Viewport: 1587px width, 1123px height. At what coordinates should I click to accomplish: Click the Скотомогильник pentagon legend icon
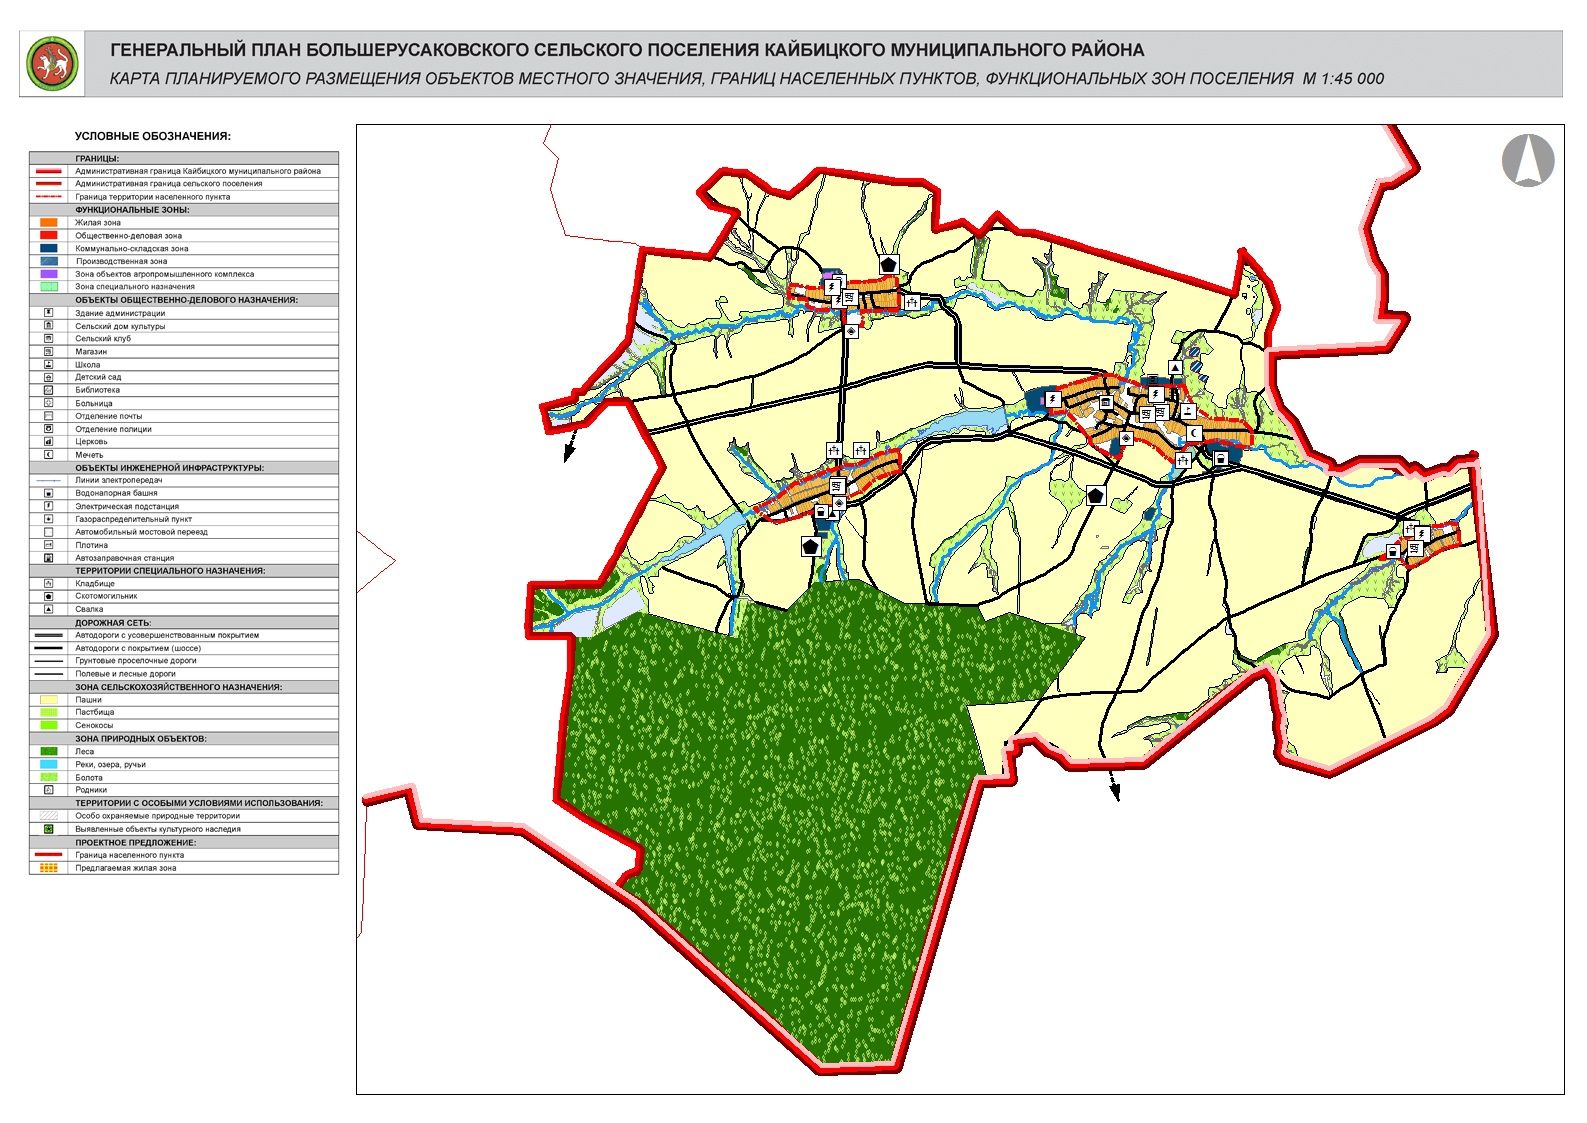tap(48, 596)
